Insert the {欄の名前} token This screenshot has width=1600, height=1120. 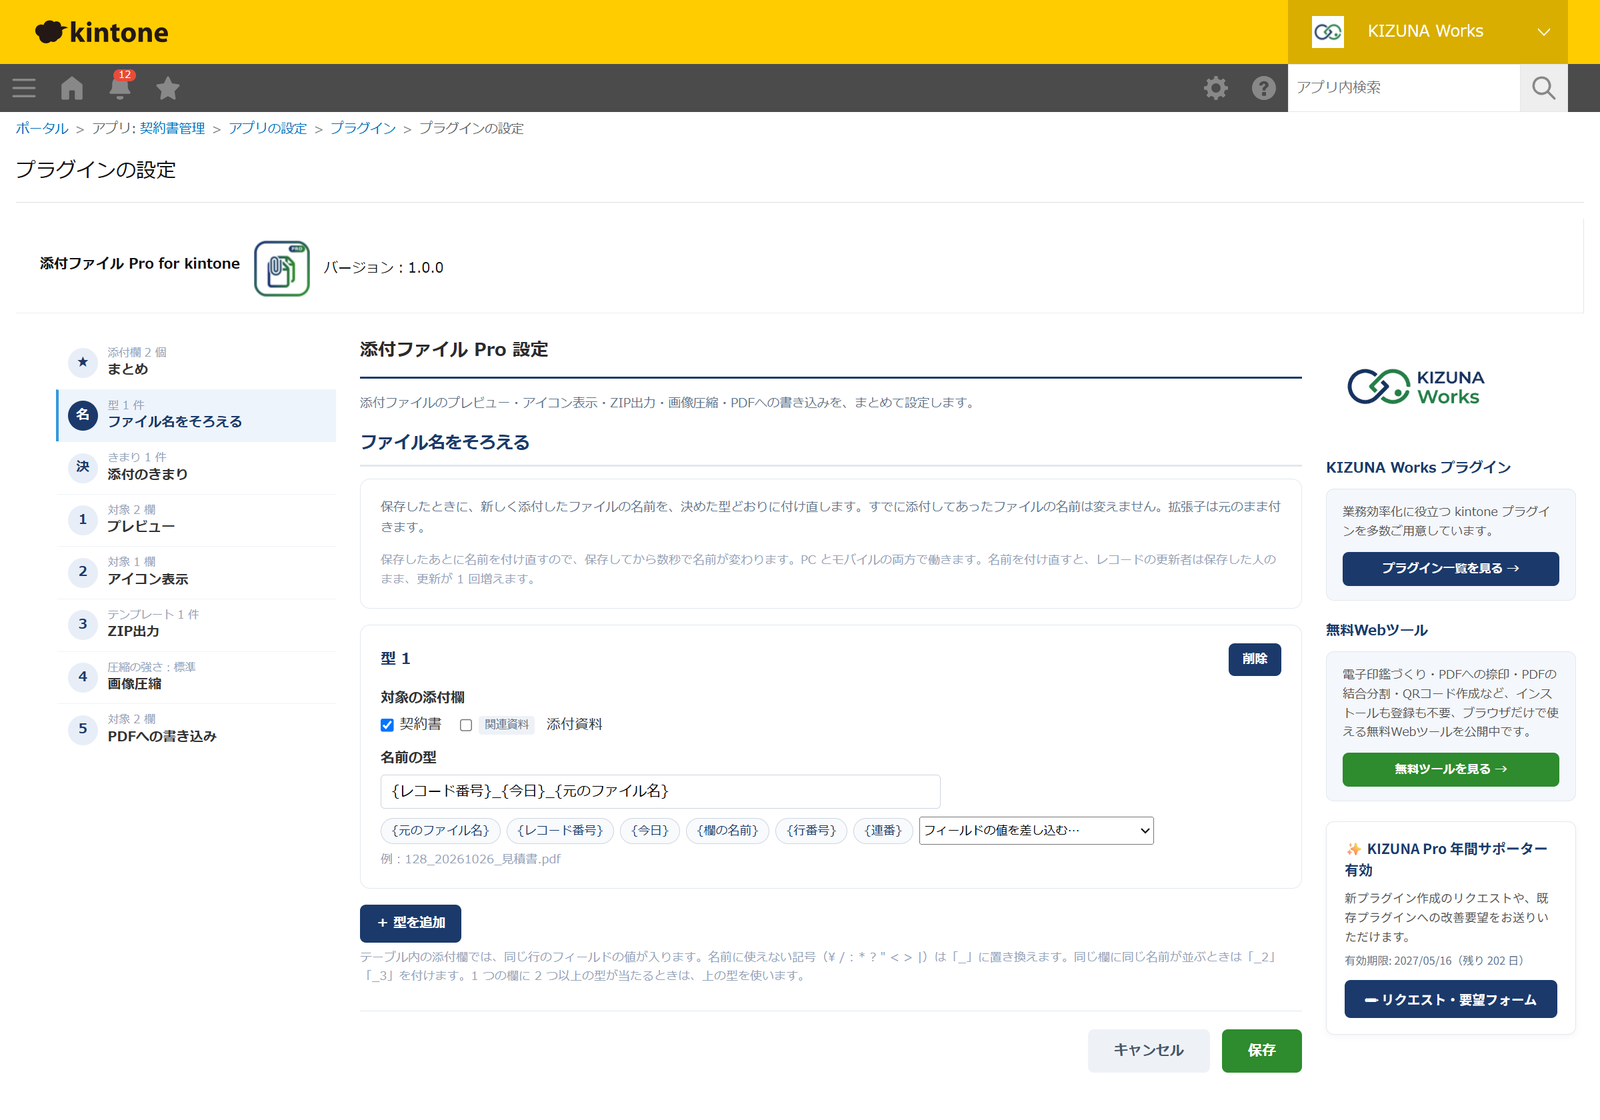728,831
